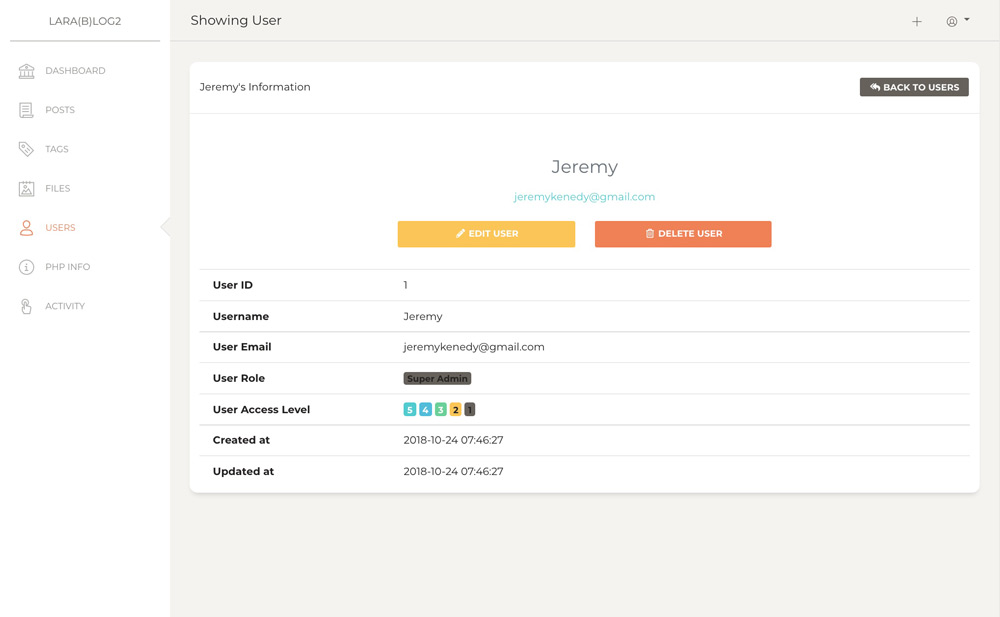Click the blue 5 access level badge

(x=409, y=409)
